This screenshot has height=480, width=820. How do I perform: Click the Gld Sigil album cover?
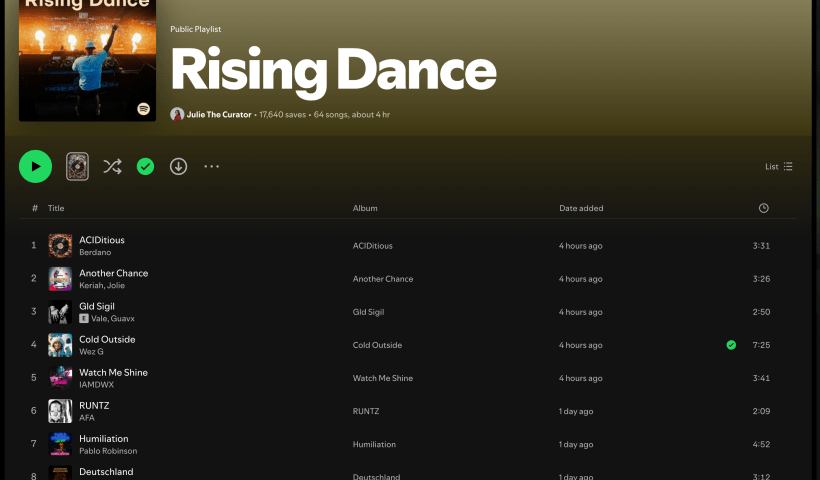point(60,312)
